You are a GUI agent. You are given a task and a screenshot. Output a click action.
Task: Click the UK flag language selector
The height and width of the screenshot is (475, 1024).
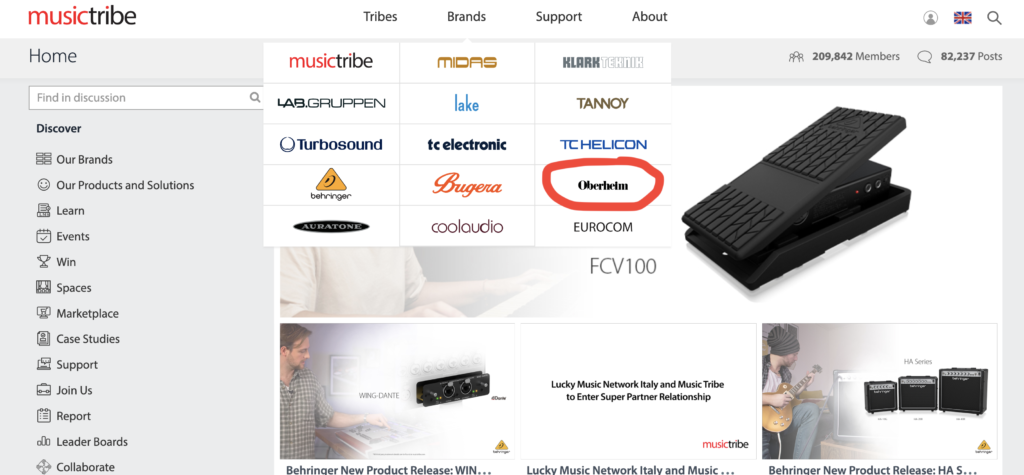tap(963, 18)
